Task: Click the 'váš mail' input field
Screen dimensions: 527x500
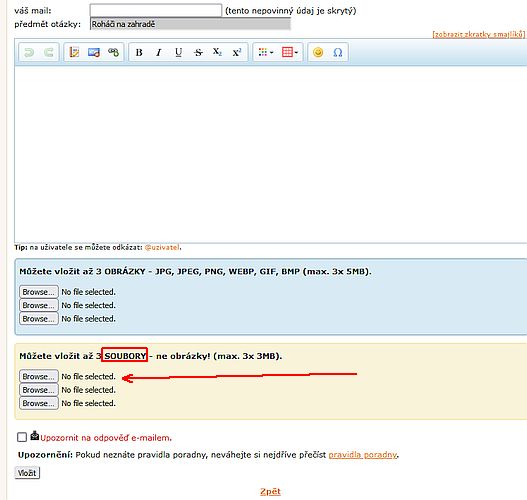Action: tap(156, 10)
